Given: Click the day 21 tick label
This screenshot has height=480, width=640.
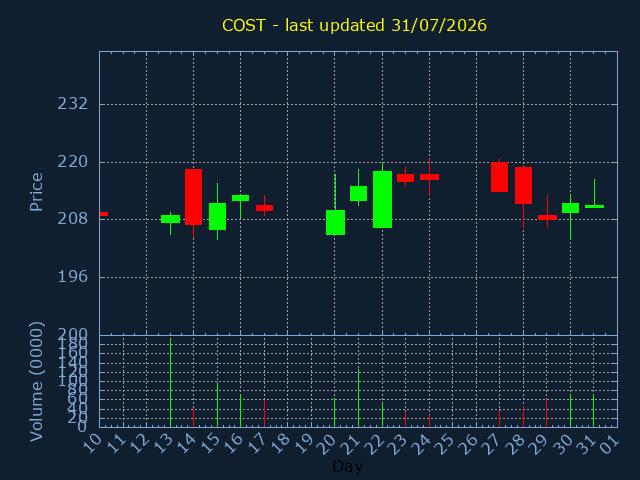Looking at the screenshot, I should tap(351, 443).
